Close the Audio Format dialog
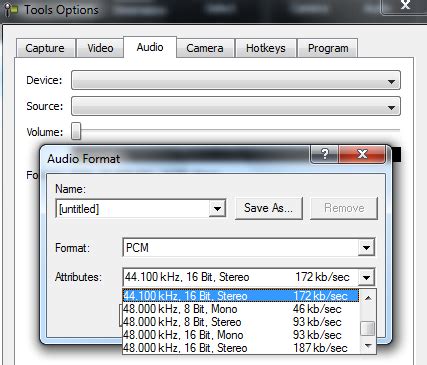427x365 pixels. tap(362, 154)
